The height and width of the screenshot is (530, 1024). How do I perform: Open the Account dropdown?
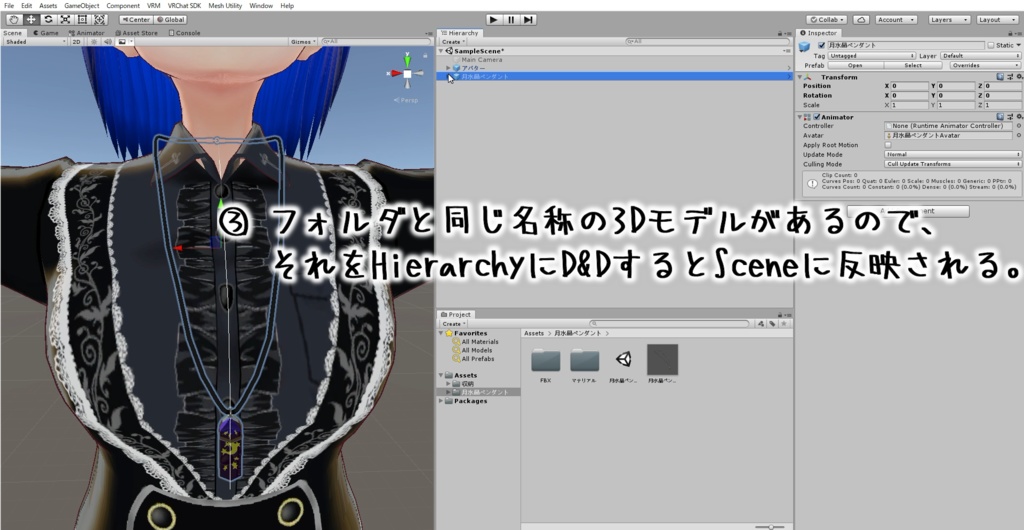896,20
